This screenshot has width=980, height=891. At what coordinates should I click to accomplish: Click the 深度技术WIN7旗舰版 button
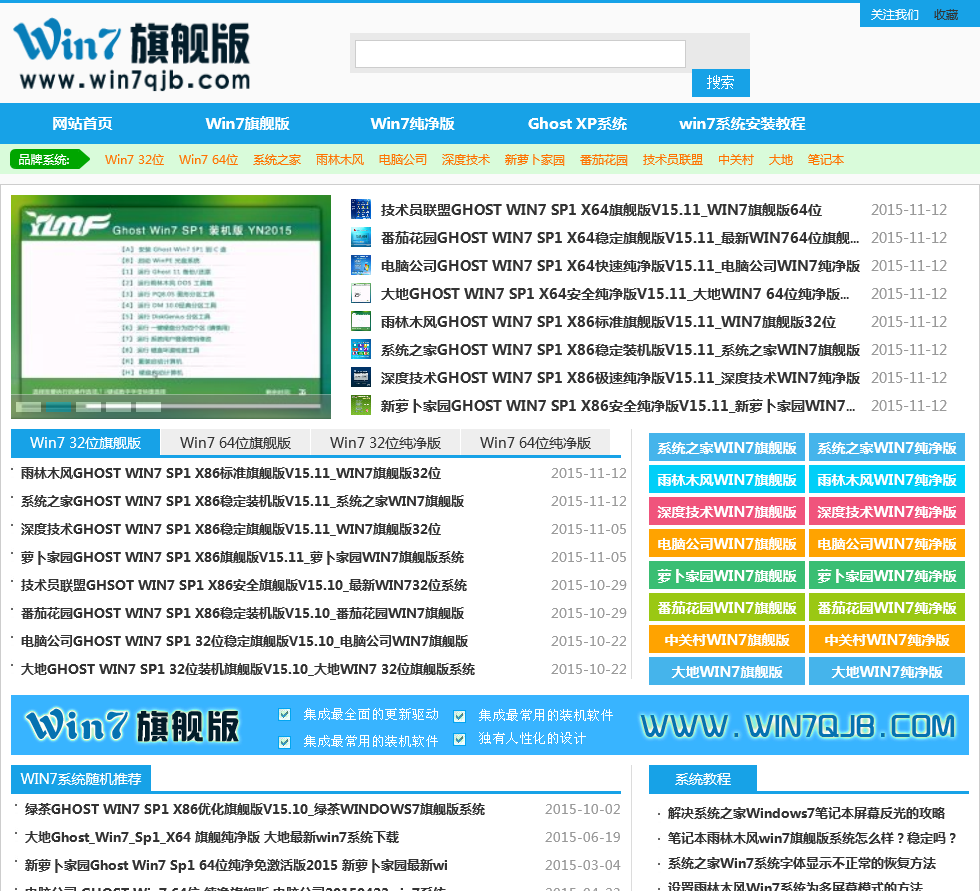coord(726,512)
